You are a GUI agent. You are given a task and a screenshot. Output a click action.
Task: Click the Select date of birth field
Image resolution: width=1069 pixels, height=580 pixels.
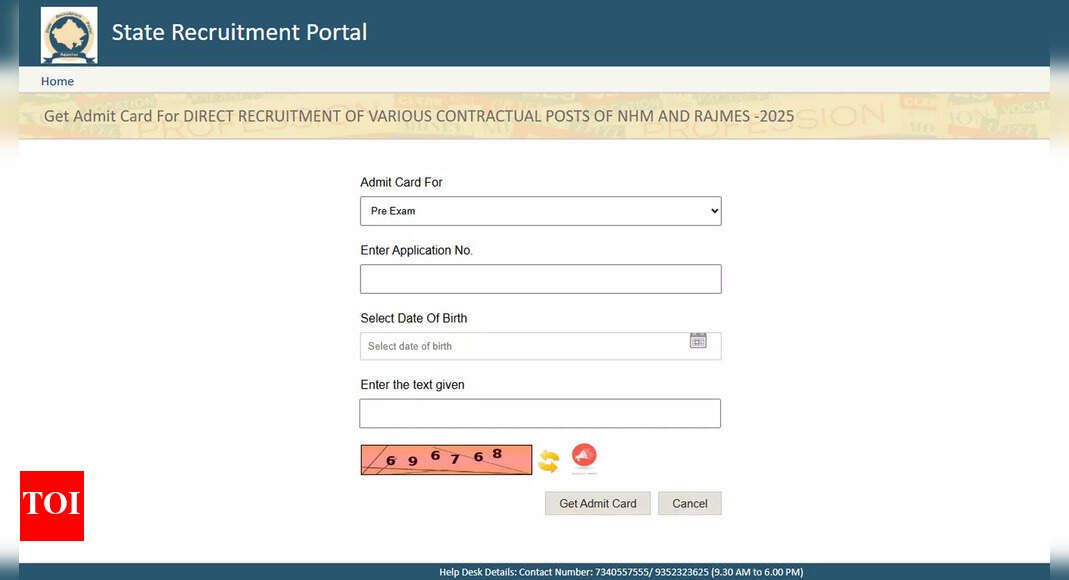click(520, 346)
